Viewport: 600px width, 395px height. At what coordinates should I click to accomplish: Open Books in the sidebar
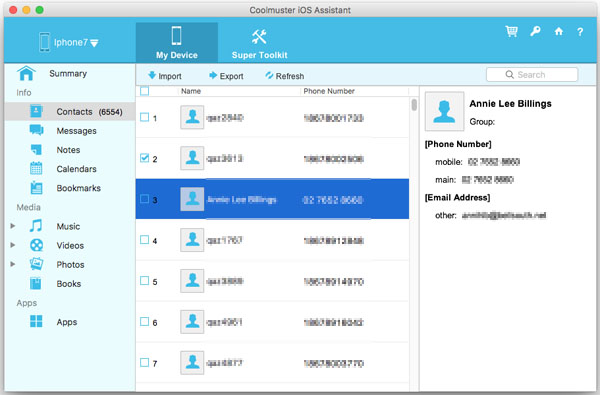pyautogui.click(x=68, y=284)
